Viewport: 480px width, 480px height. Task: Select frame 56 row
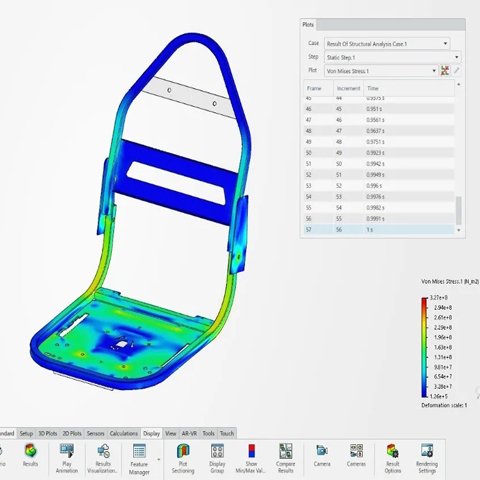tap(379, 219)
